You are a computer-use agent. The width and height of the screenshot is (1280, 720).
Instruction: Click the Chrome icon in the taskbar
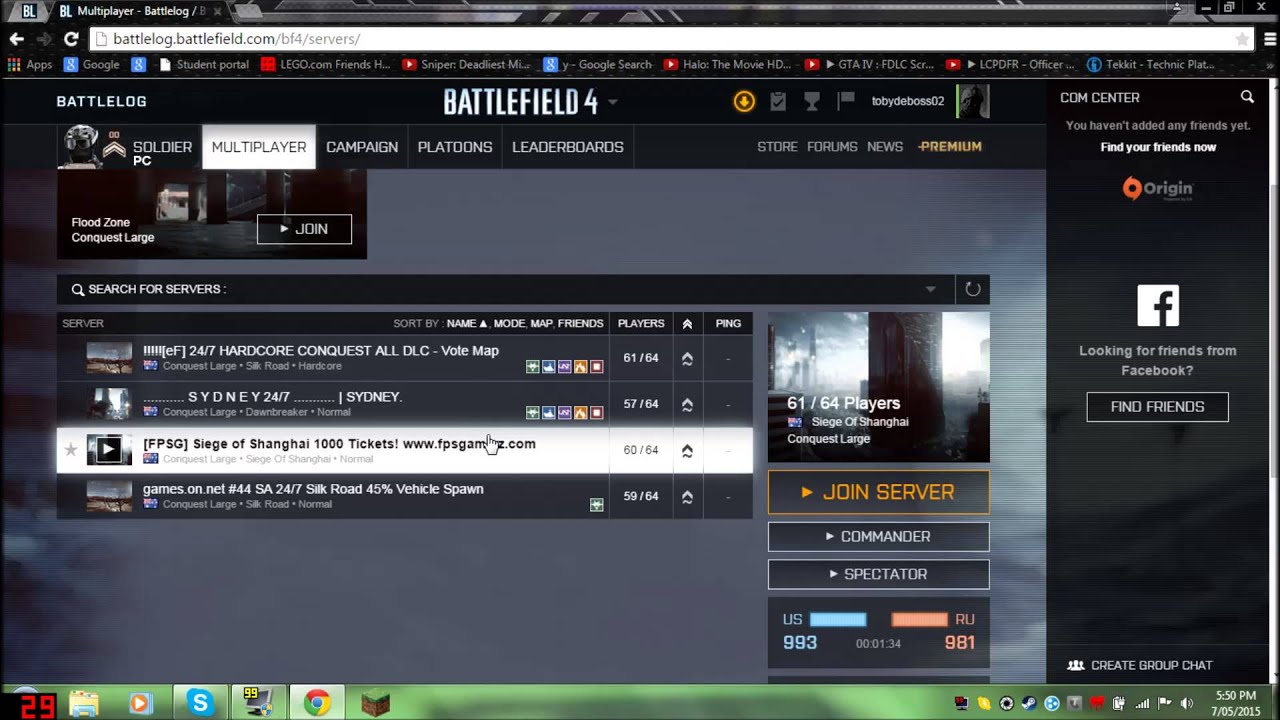(317, 703)
